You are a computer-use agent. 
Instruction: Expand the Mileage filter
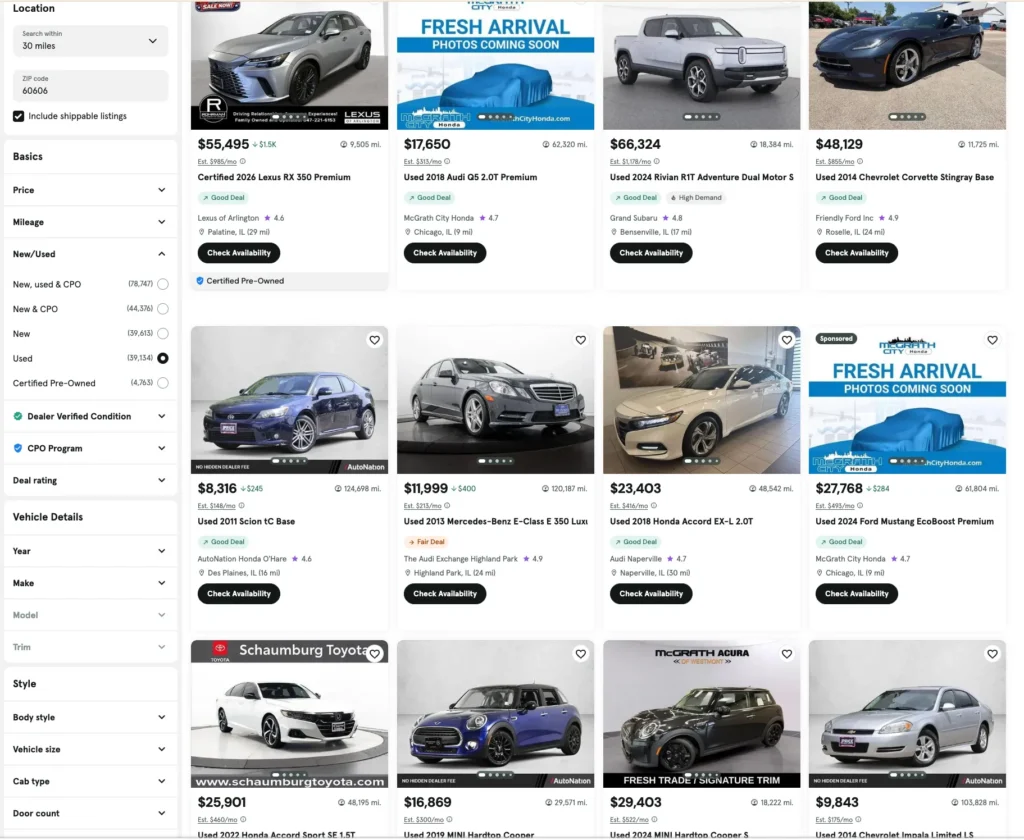tap(90, 222)
